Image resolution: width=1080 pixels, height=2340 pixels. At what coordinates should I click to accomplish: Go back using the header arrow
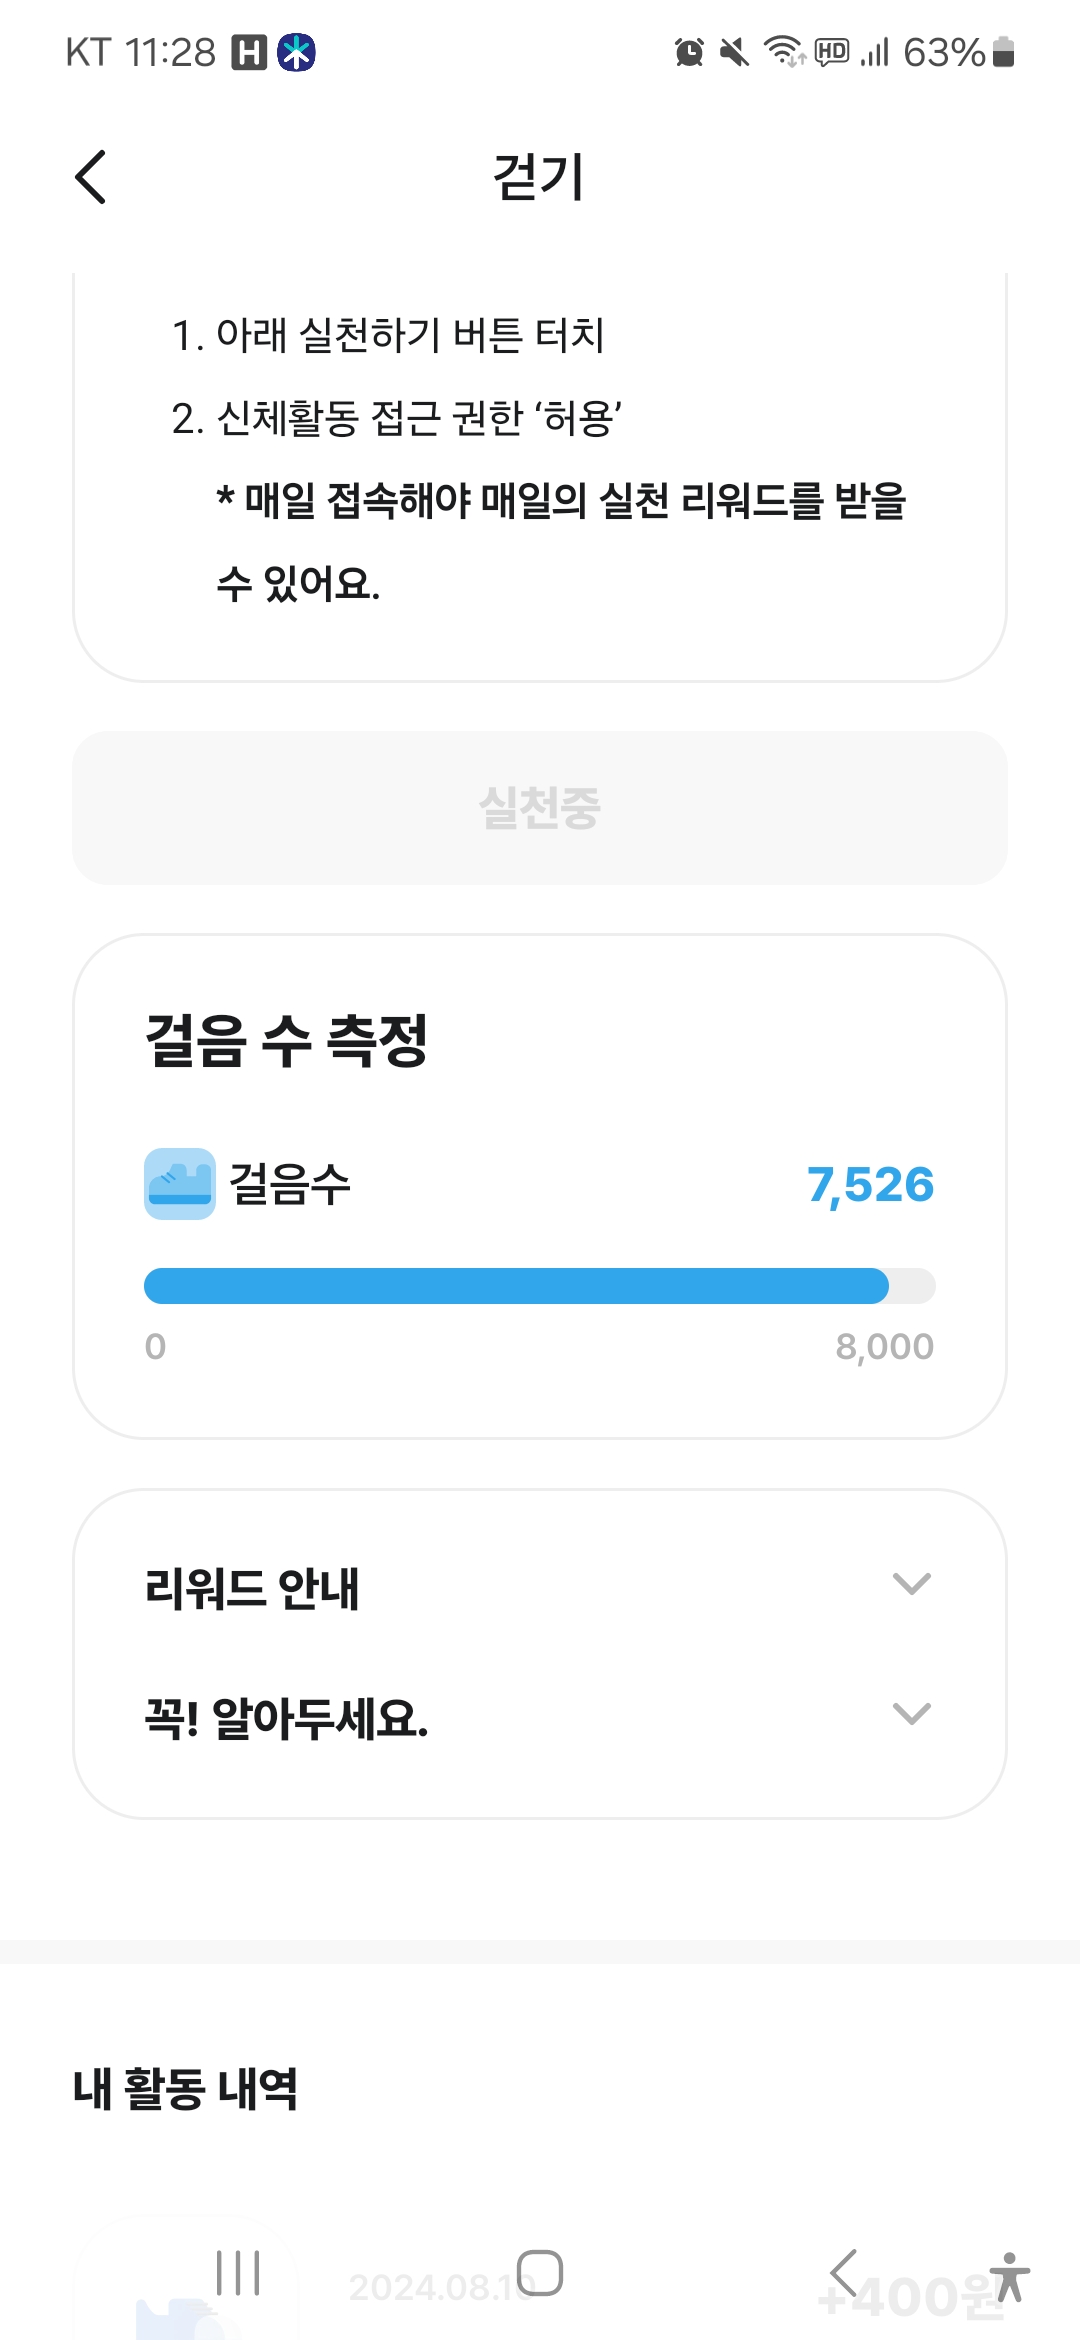[91, 178]
